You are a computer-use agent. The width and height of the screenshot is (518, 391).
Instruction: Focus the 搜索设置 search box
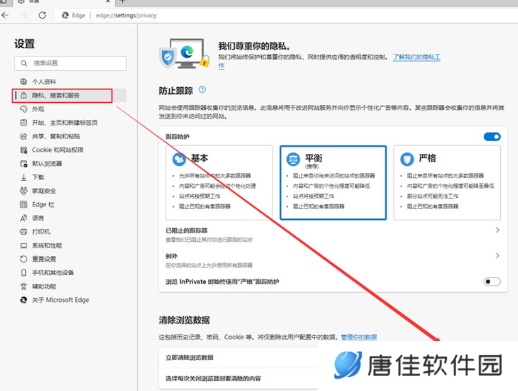[x=70, y=63]
